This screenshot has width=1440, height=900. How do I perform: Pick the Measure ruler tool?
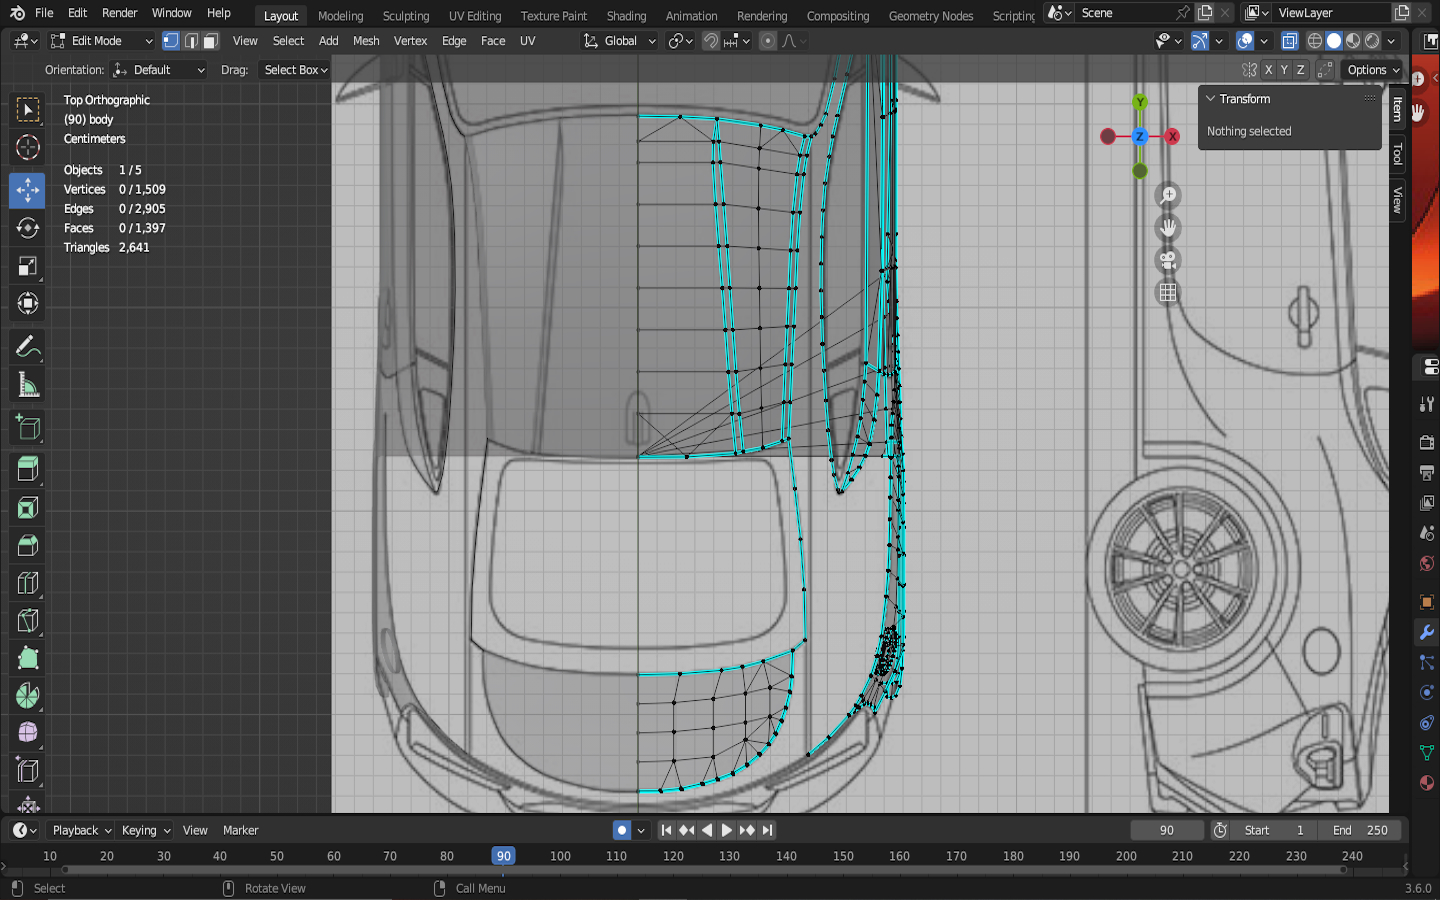point(27,385)
